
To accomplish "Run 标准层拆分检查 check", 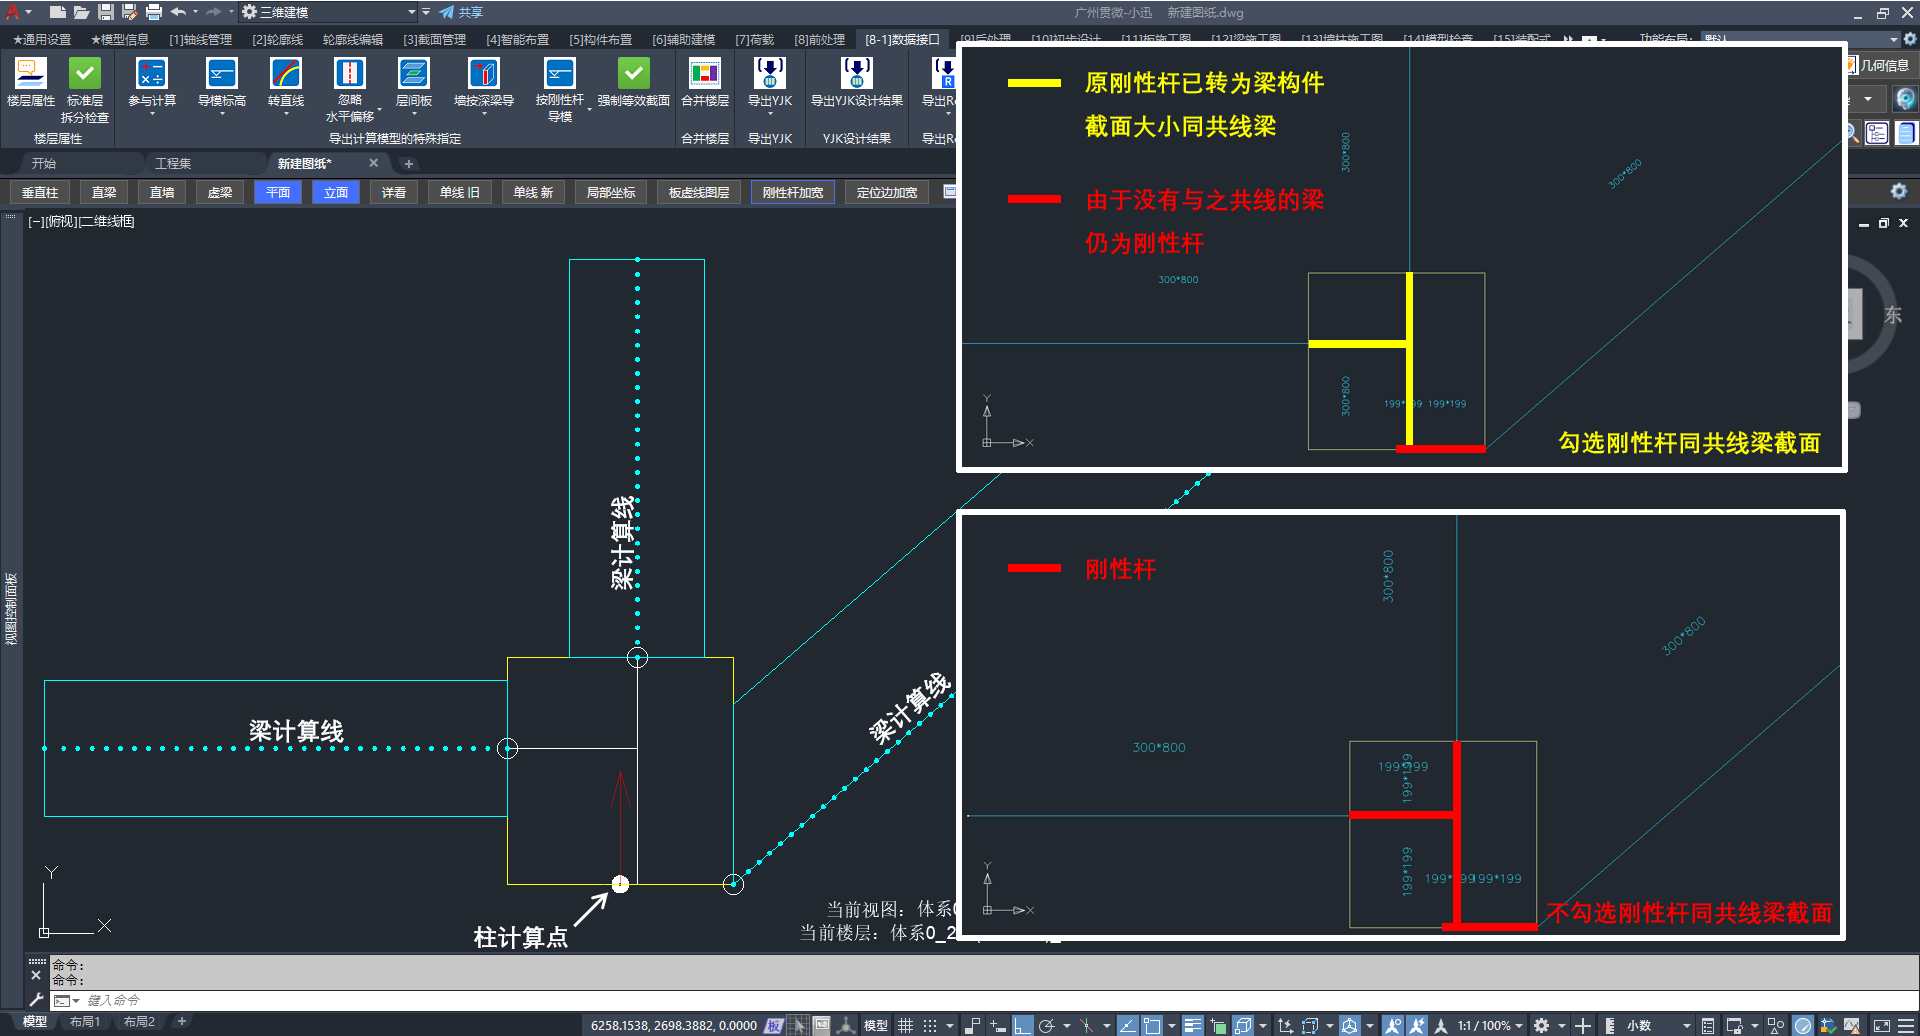I will point(85,75).
